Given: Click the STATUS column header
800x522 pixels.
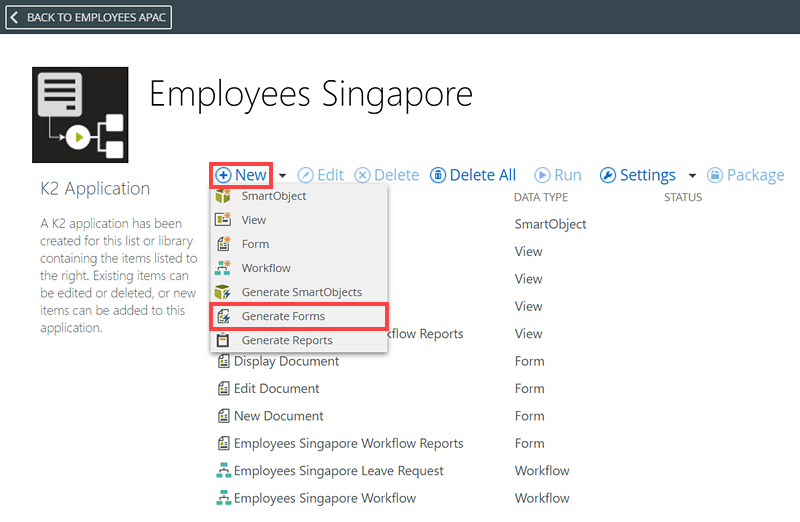Looking at the screenshot, I should point(683,197).
